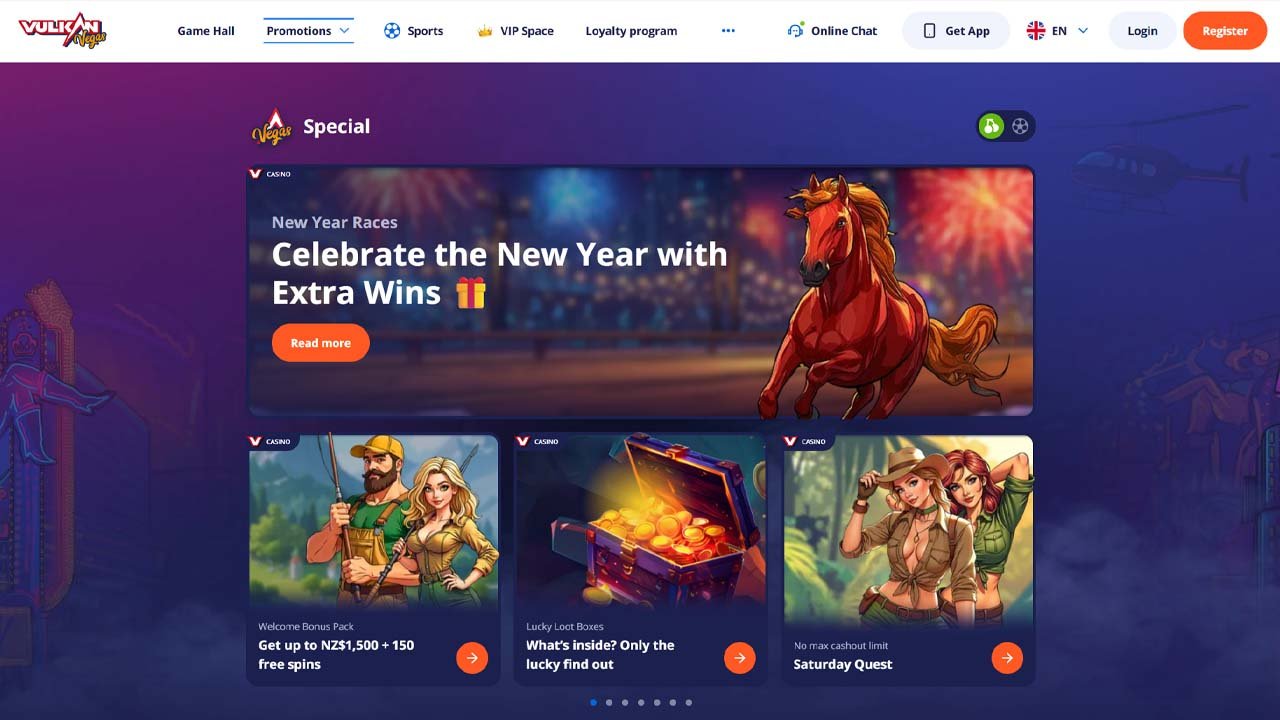The width and height of the screenshot is (1280, 720).
Task: Open the three-dots more menu
Action: click(728, 31)
